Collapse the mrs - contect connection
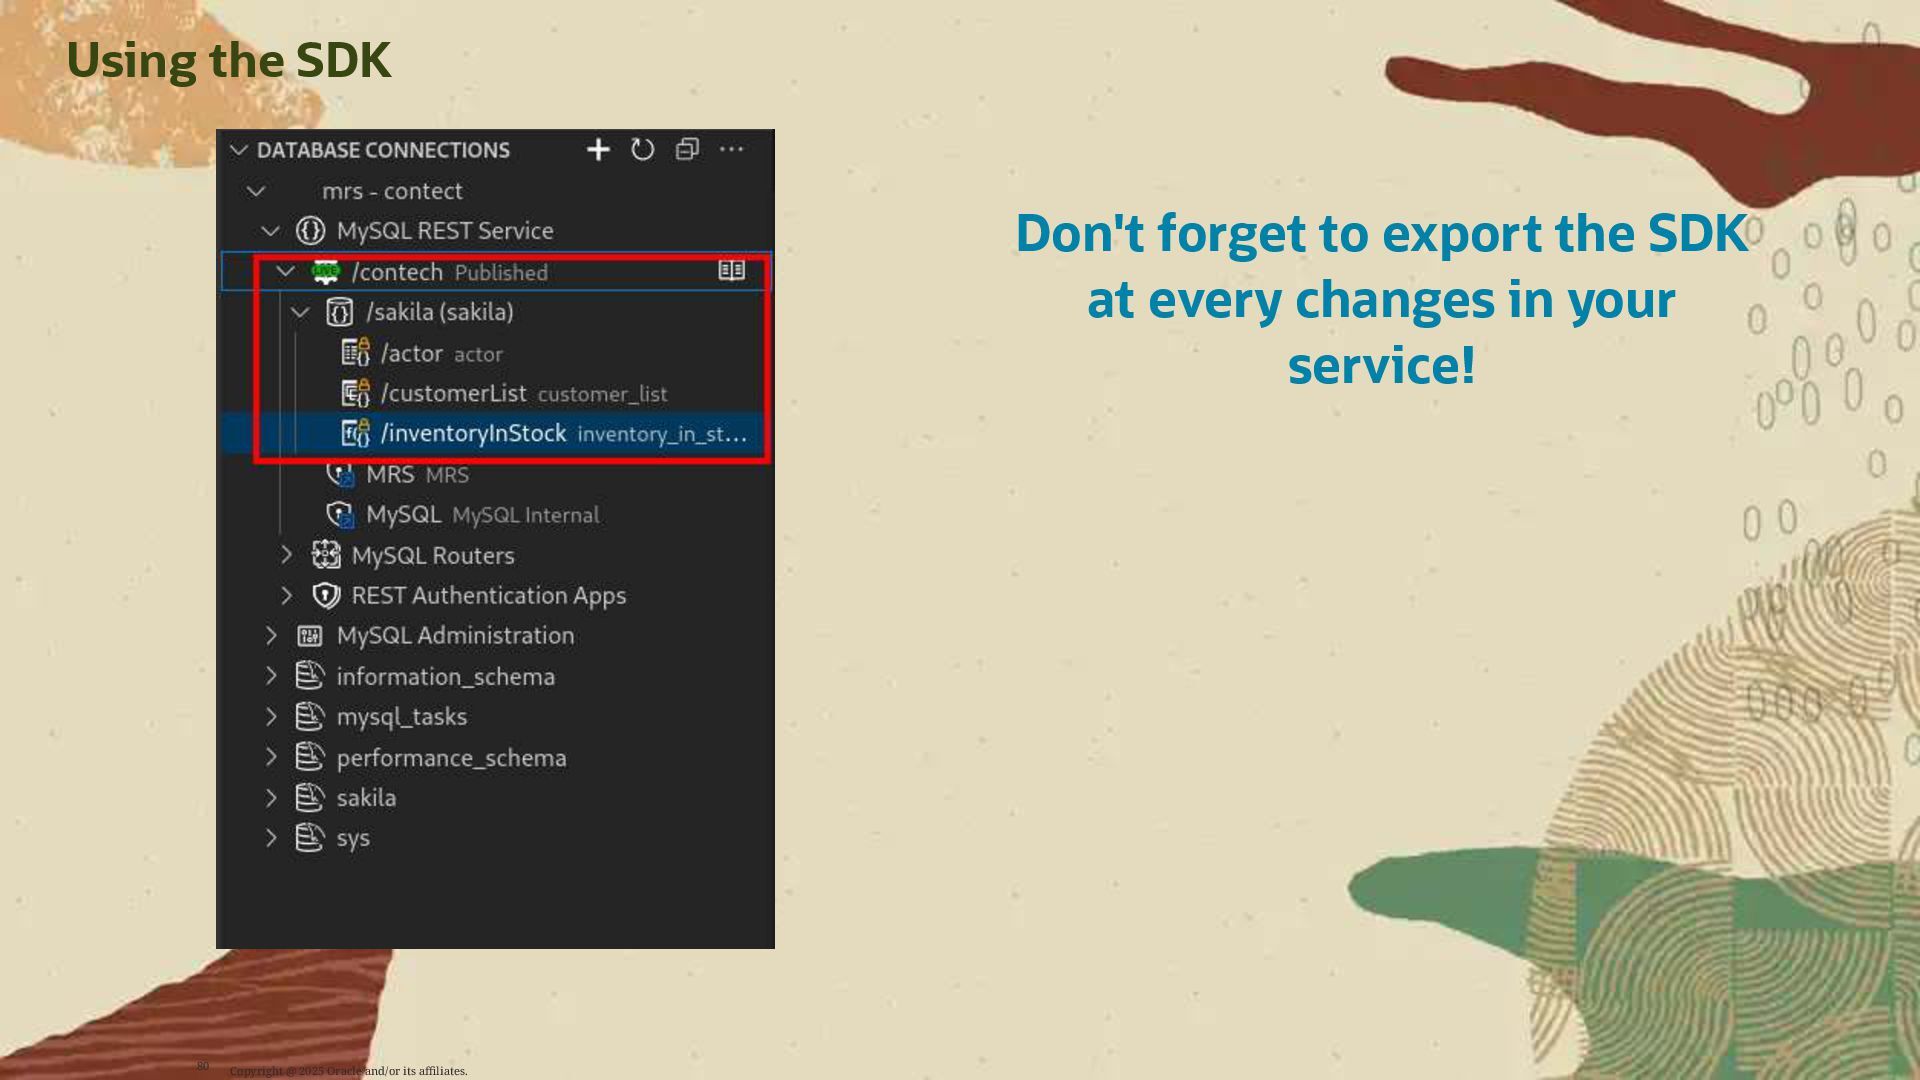1920x1080 pixels. 256,191
